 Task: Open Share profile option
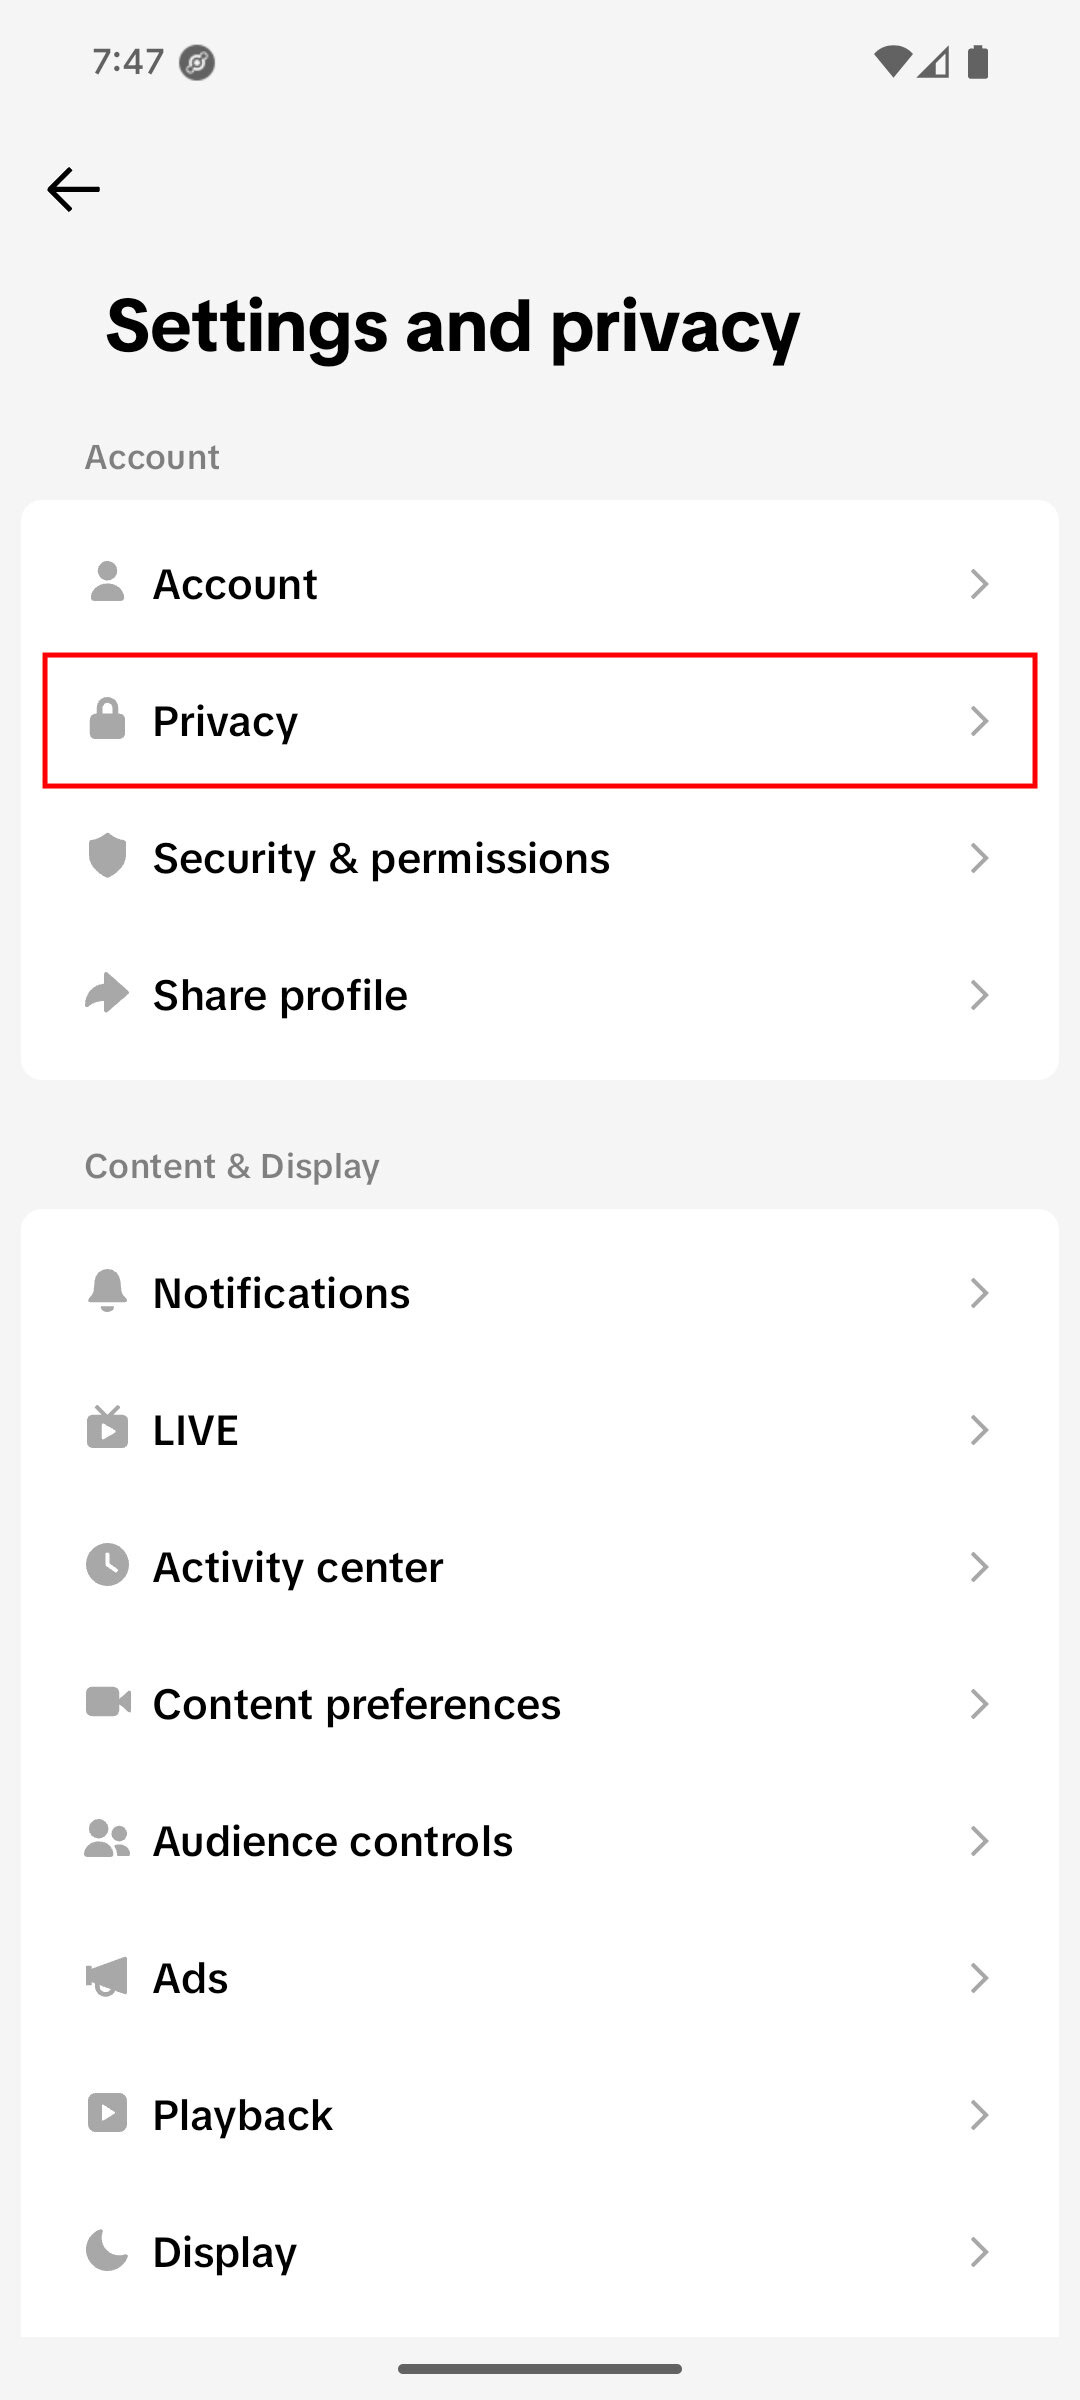pyautogui.click(x=540, y=995)
